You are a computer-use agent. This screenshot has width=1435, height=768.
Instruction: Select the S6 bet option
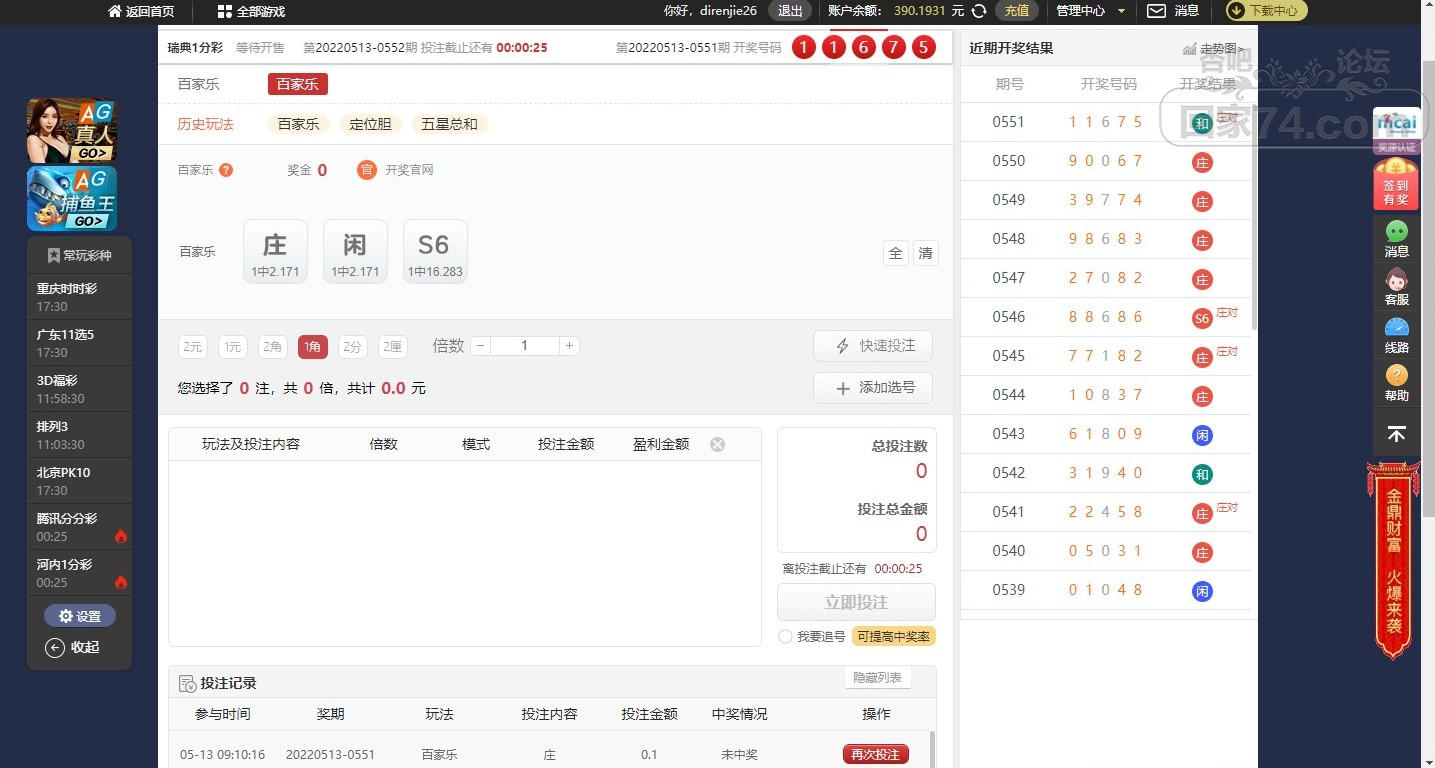pyautogui.click(x=435, y=251)
